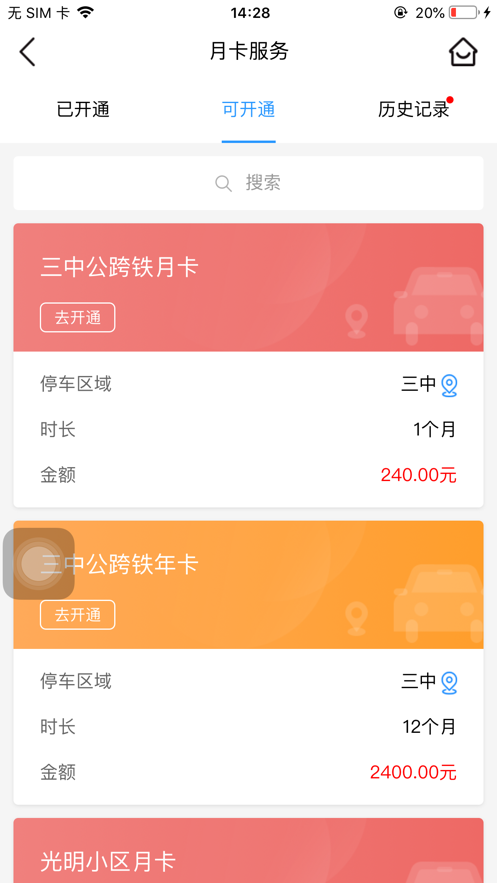497x883 pixels.
Task: Switch to 已开通 tab
Action: click(x=83, y=110)
